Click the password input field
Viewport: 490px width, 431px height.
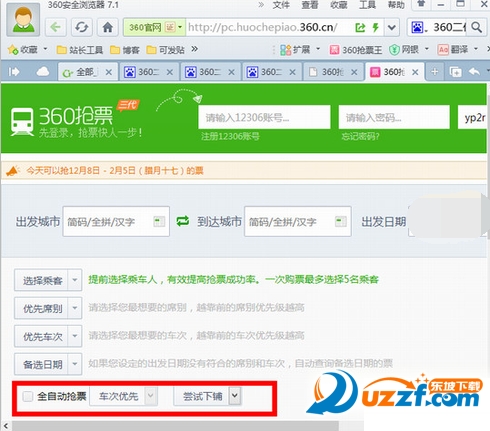[394, 117]
